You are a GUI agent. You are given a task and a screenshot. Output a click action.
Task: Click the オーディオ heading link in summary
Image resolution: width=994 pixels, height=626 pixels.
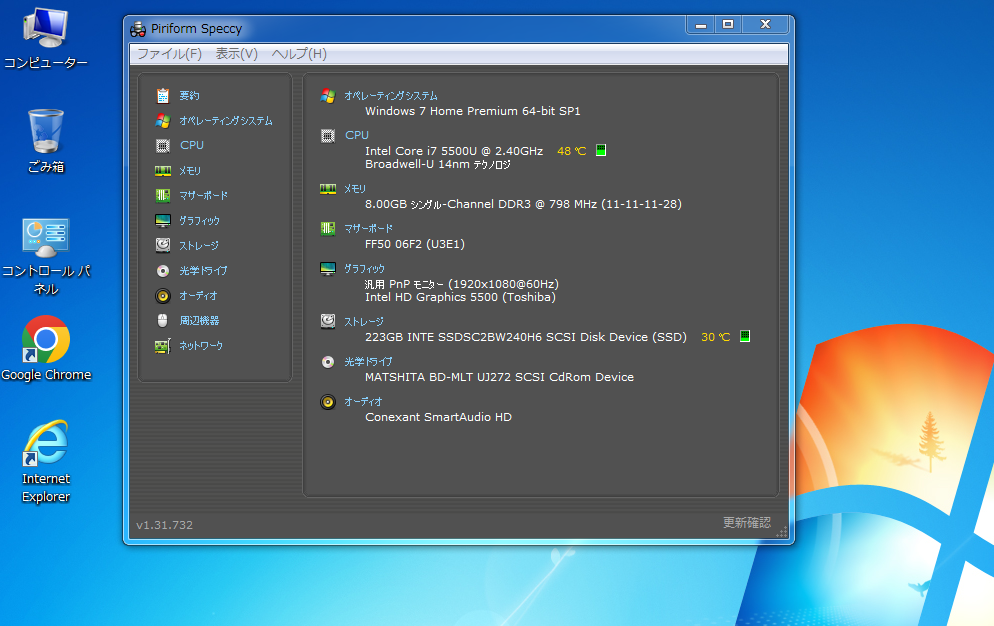coord(363,401)
